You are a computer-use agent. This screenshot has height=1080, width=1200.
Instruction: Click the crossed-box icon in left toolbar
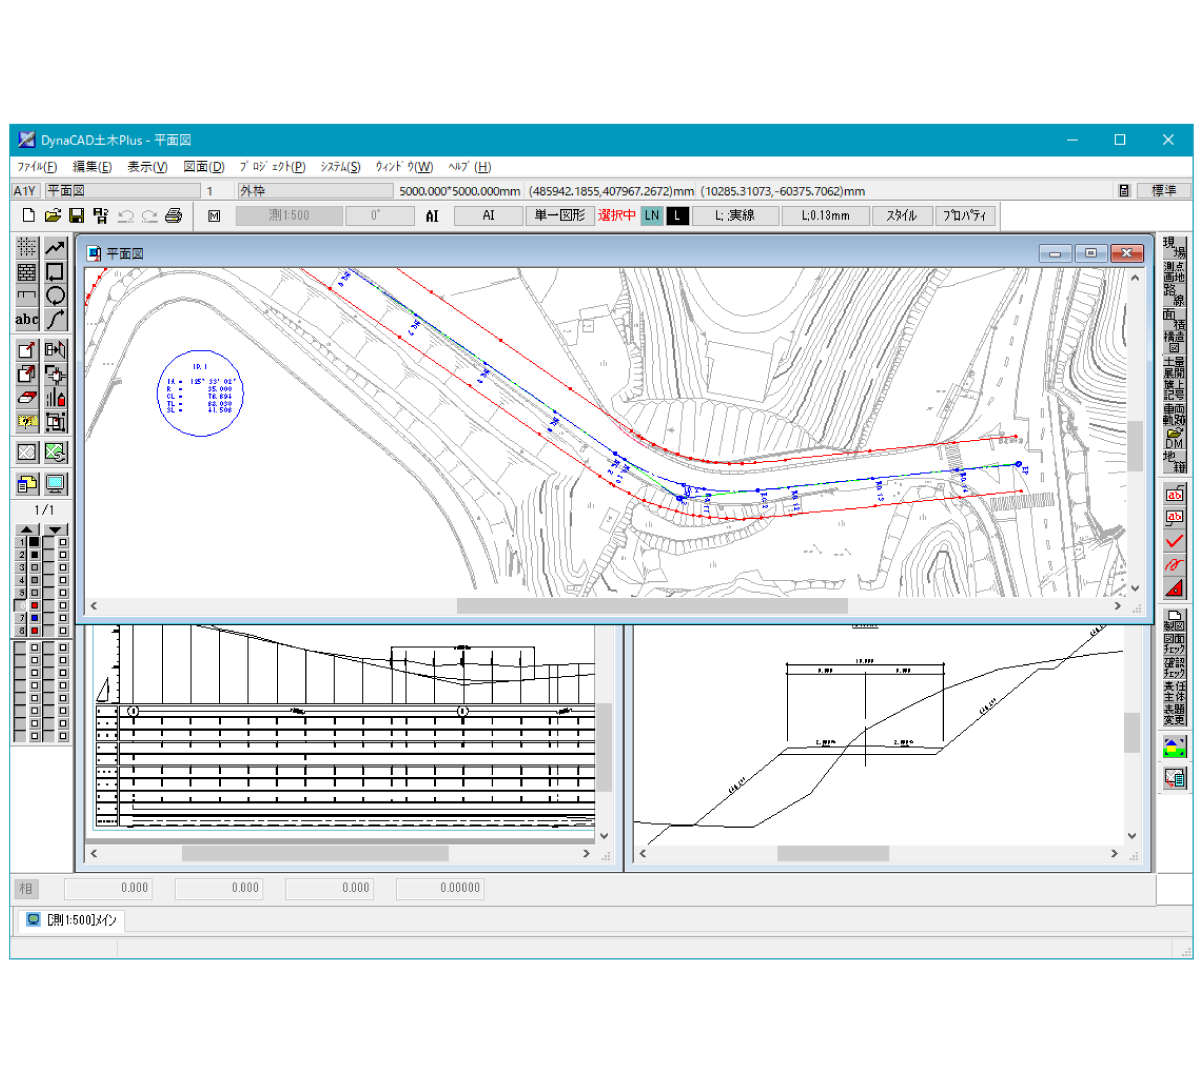[x=27, y=452]
